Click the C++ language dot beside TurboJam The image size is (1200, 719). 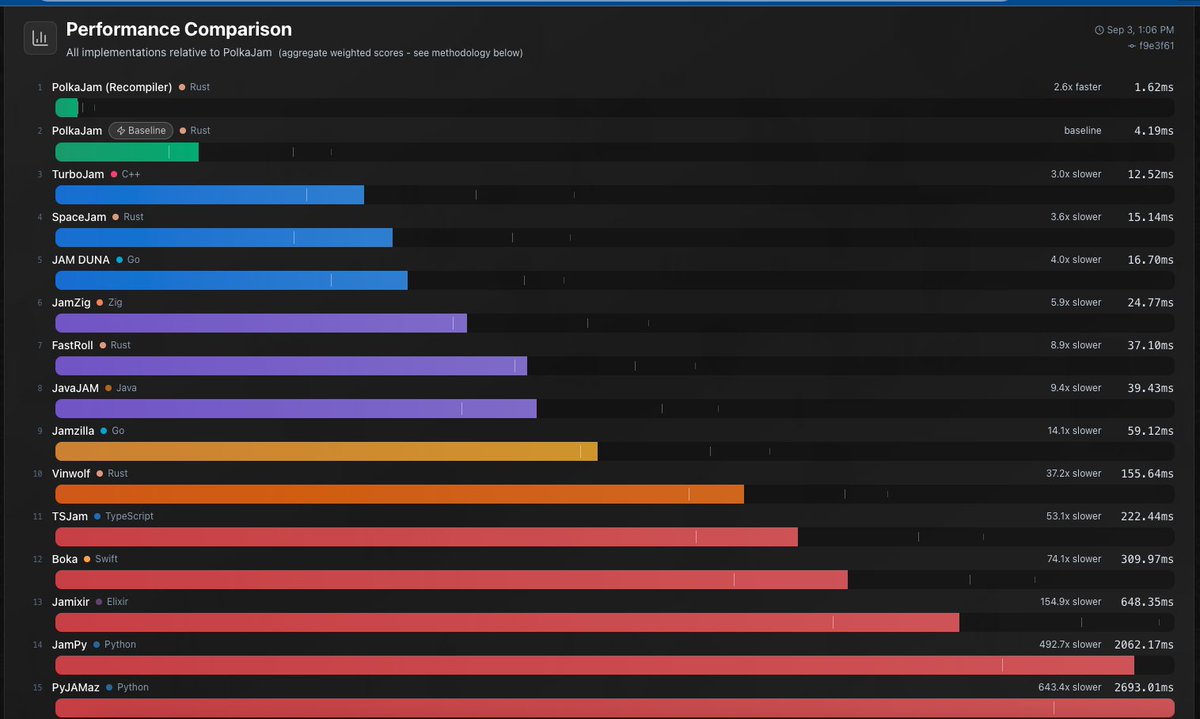tap(112, 173)
